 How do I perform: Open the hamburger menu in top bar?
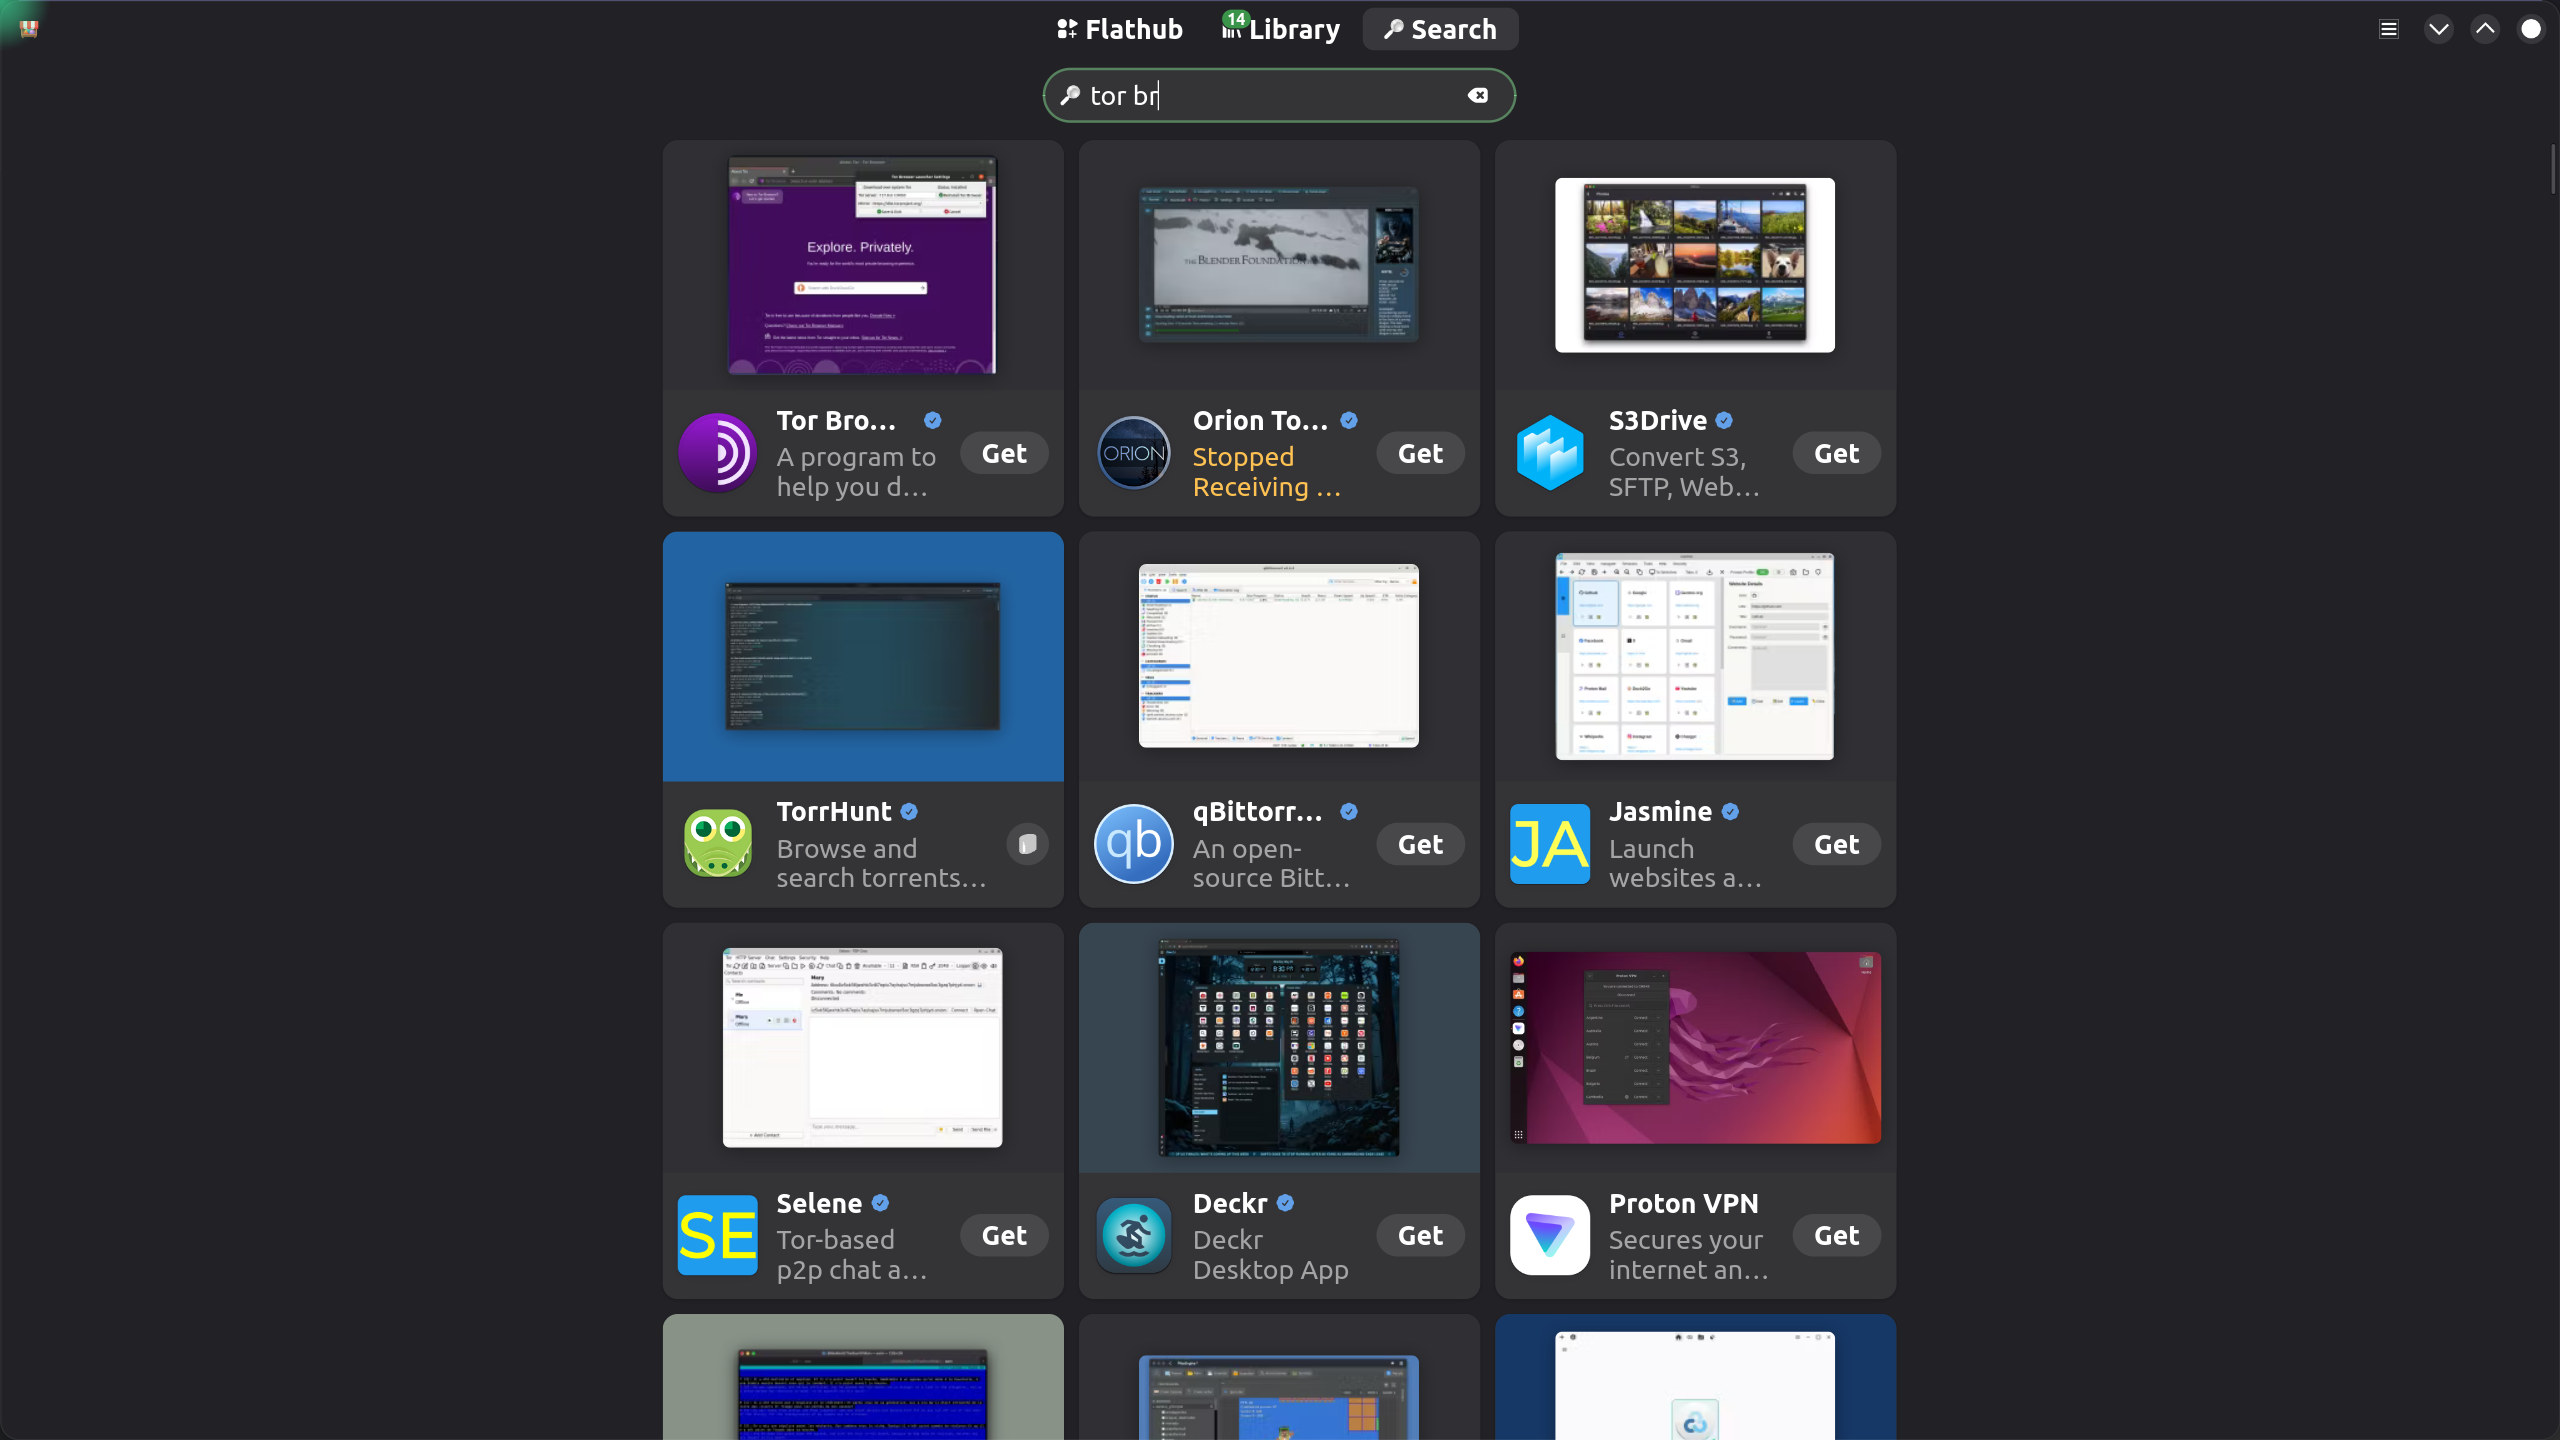(2389, 29)
